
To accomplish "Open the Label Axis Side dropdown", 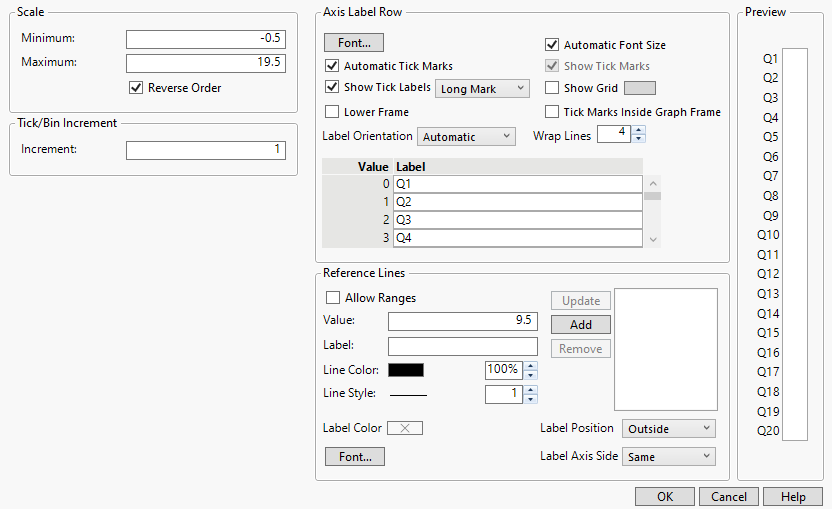I will pos(669,457).
